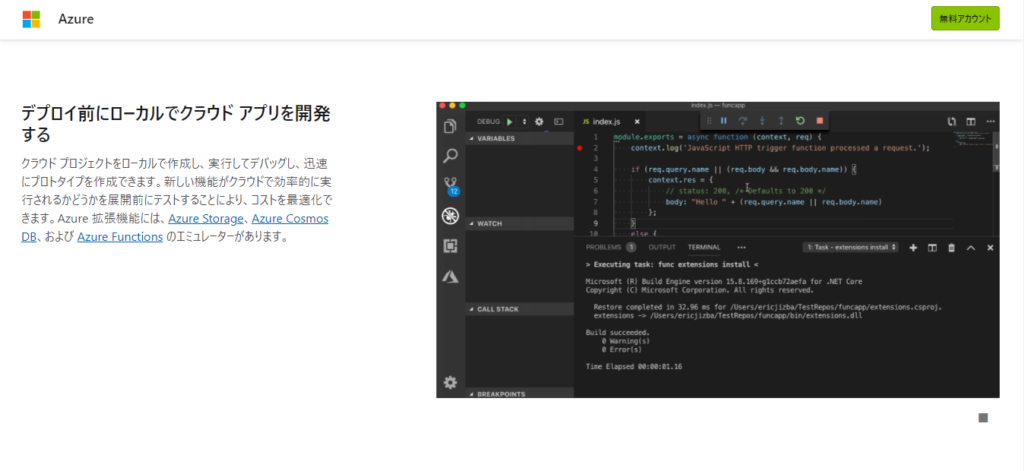The height and width of the screenshot is (471, 1024).
Task: Collapse the CALL STACK section
Action: tap(519, 309)
